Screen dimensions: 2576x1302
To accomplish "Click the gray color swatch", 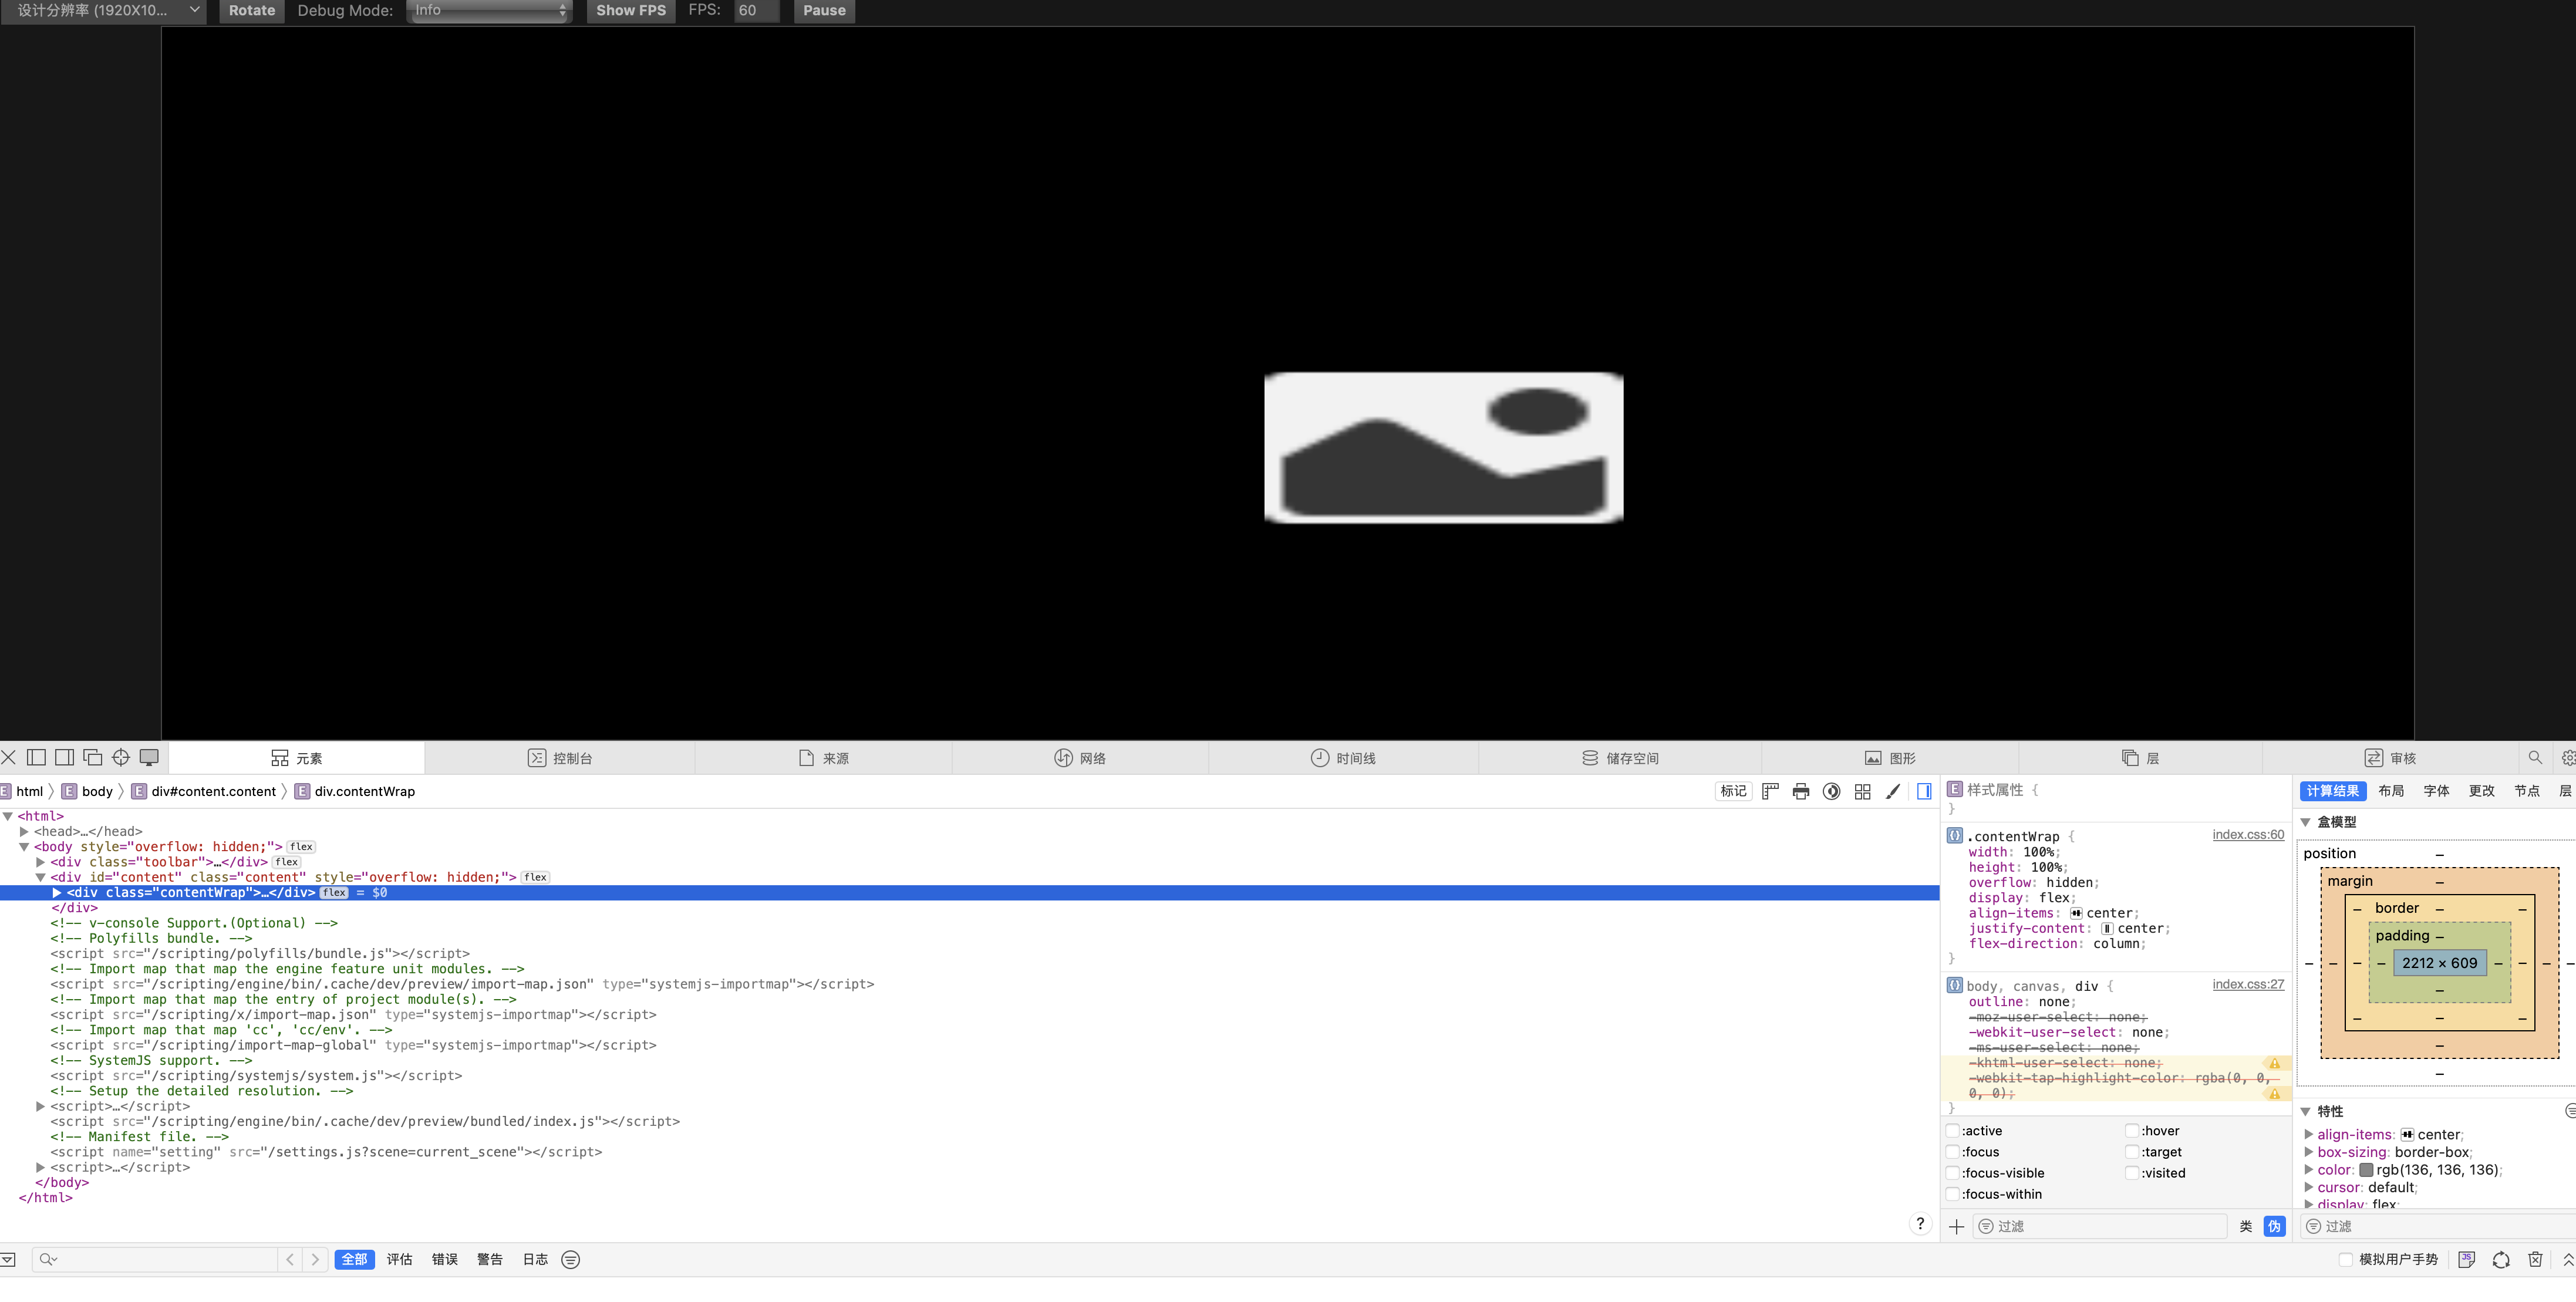I will 2366,1169.
